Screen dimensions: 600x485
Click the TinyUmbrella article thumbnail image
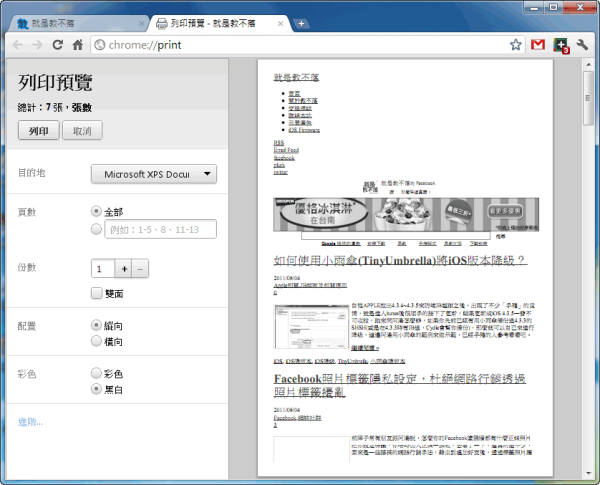pyautogui.click(x=311, y=327)
